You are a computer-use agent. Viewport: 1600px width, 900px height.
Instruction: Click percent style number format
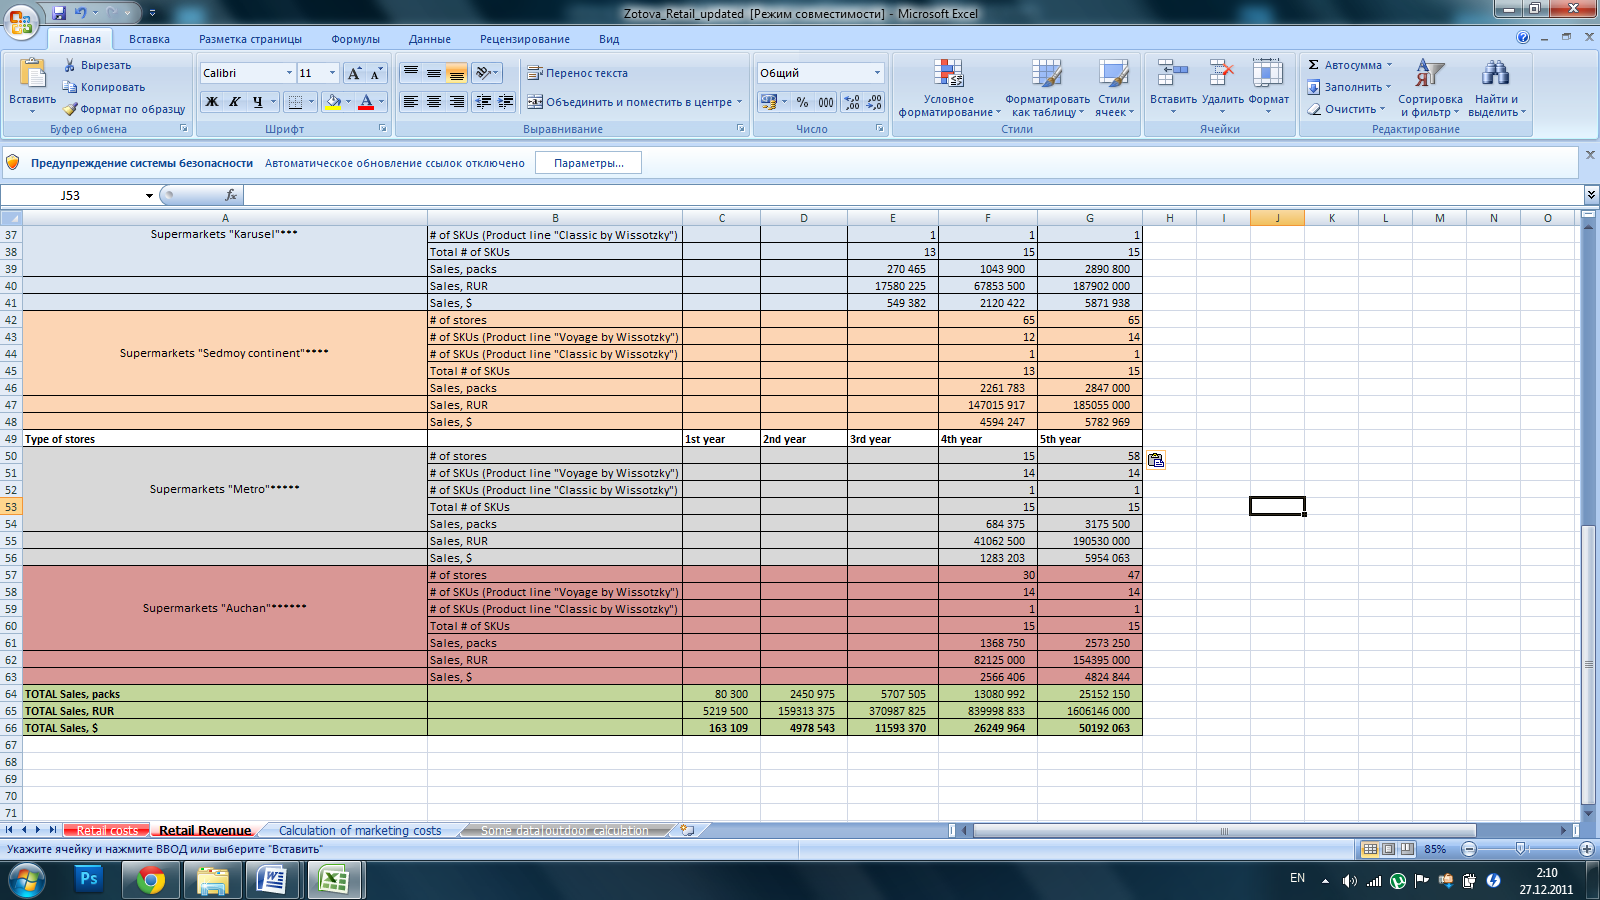tap(802, 102)
